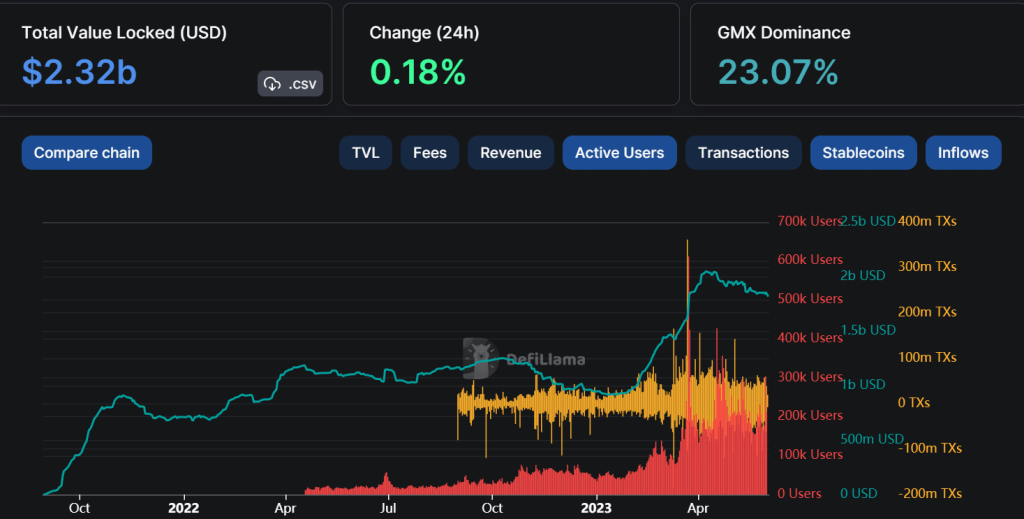Disable the Active Users series
This screenshot has width=1024, height=519.
(x=619, y=153)
